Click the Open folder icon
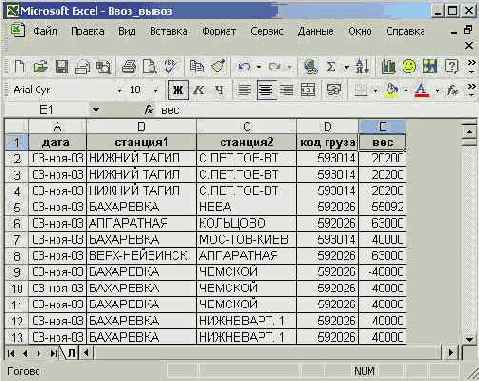Image resolution: width=479 pixels, height=381 pixels. pos(40,66)
